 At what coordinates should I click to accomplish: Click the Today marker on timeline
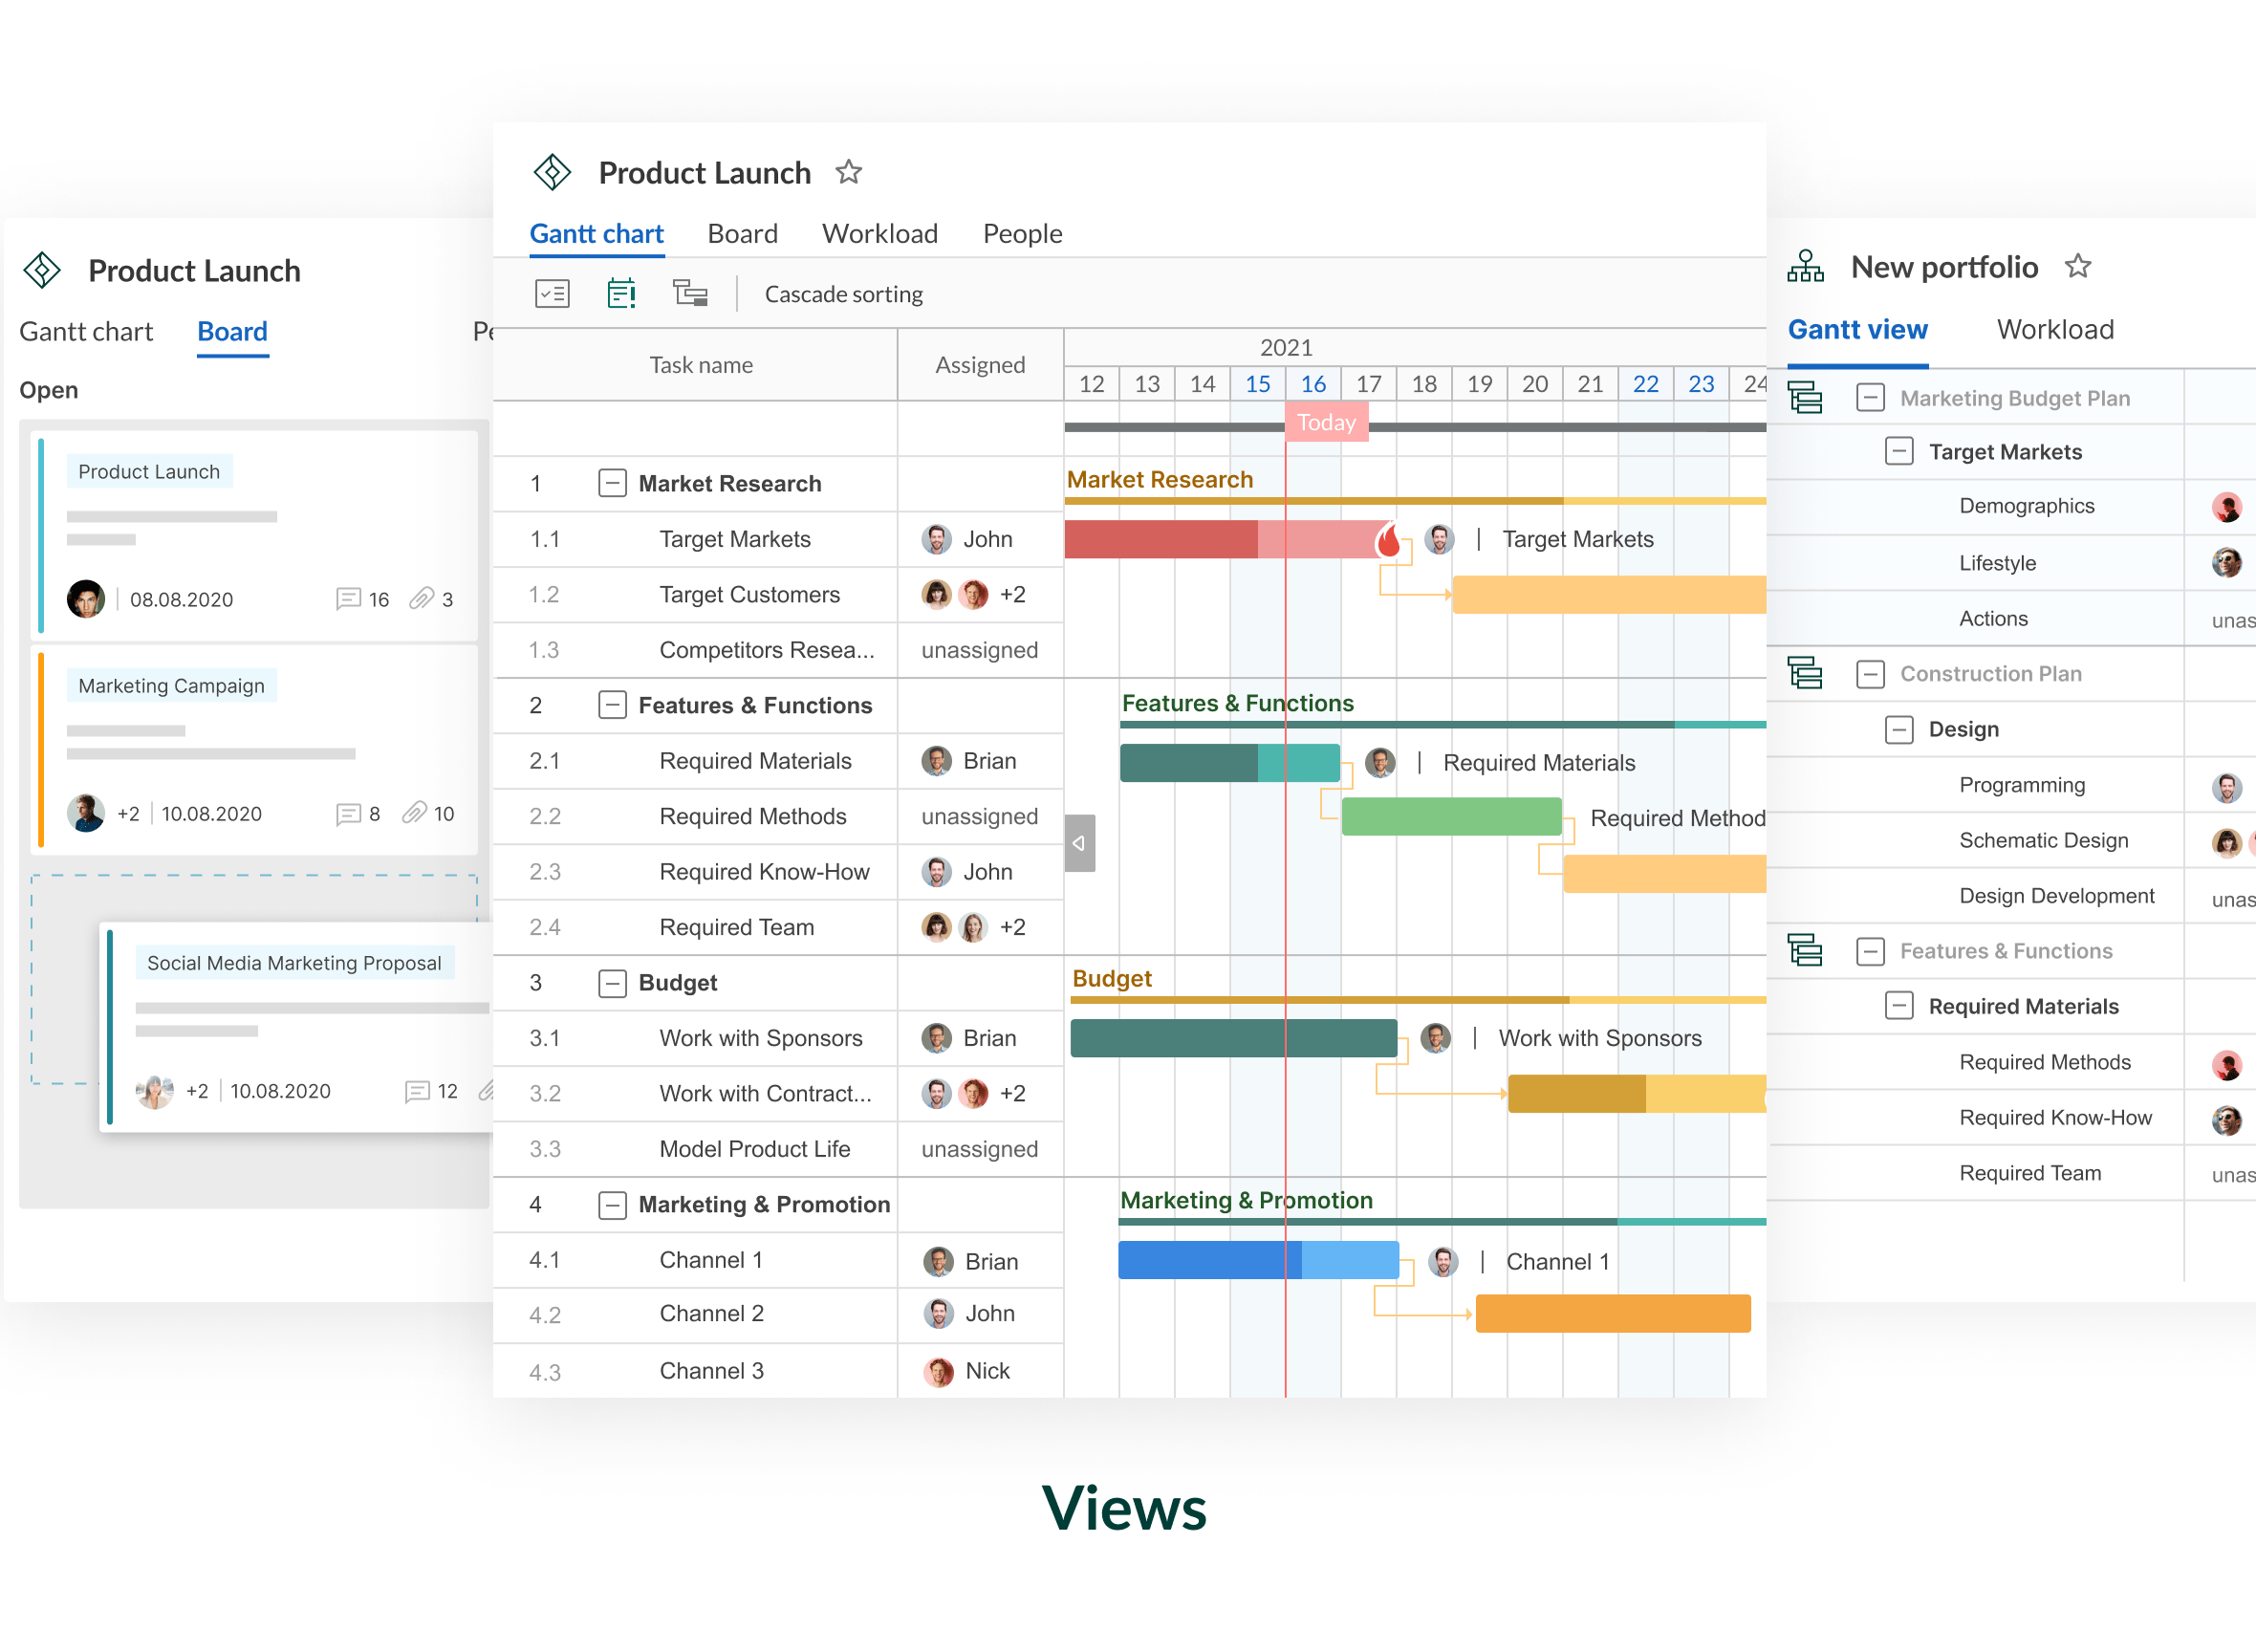point(1326,422)
